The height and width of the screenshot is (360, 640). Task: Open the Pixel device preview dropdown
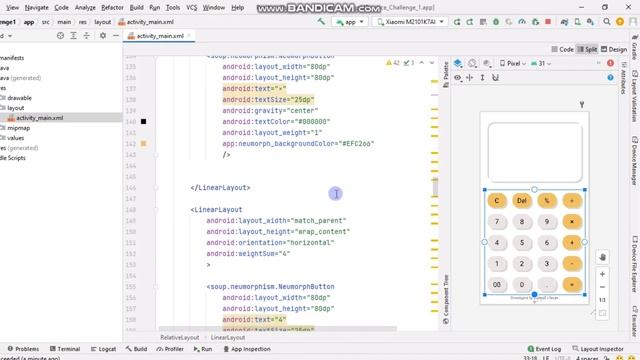pyautogui.click(x=513, y=63)
